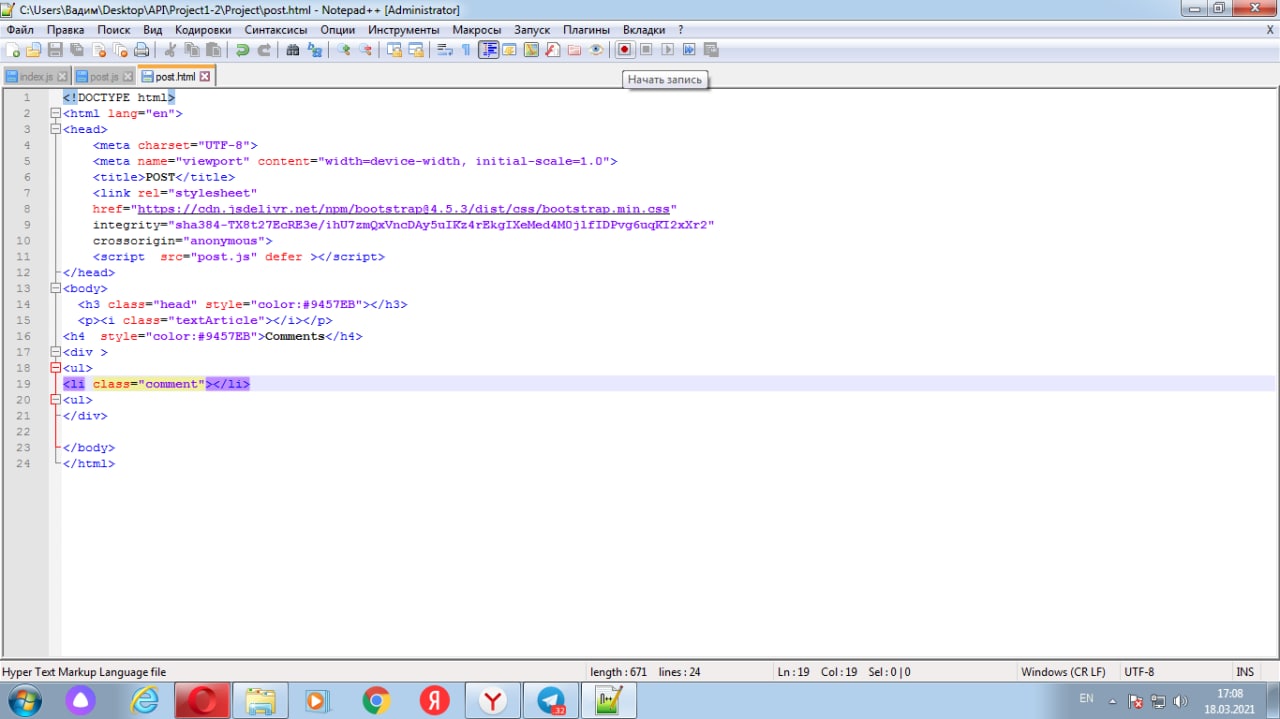Collapse the head section fold marker
The image size is (1280, 719).
point(55,129)
